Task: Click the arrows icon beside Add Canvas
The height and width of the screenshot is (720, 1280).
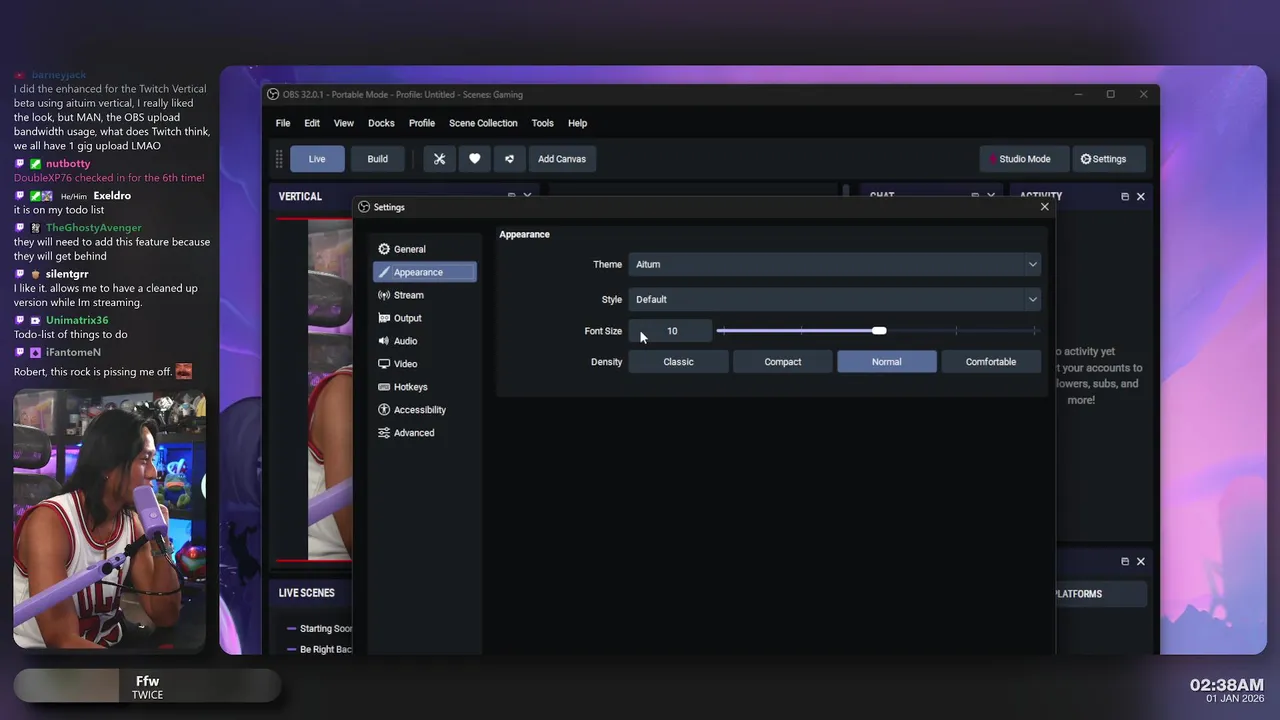Action: pyautogui.click(x=509, y=159)
